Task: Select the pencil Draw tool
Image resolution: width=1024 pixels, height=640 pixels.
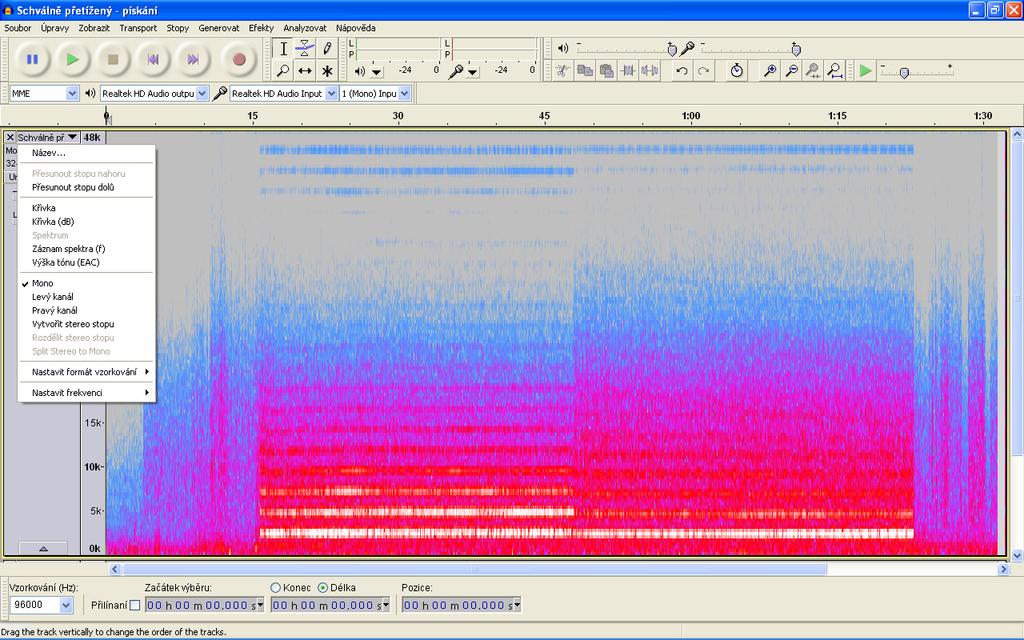Action: (x=327, y=48)
